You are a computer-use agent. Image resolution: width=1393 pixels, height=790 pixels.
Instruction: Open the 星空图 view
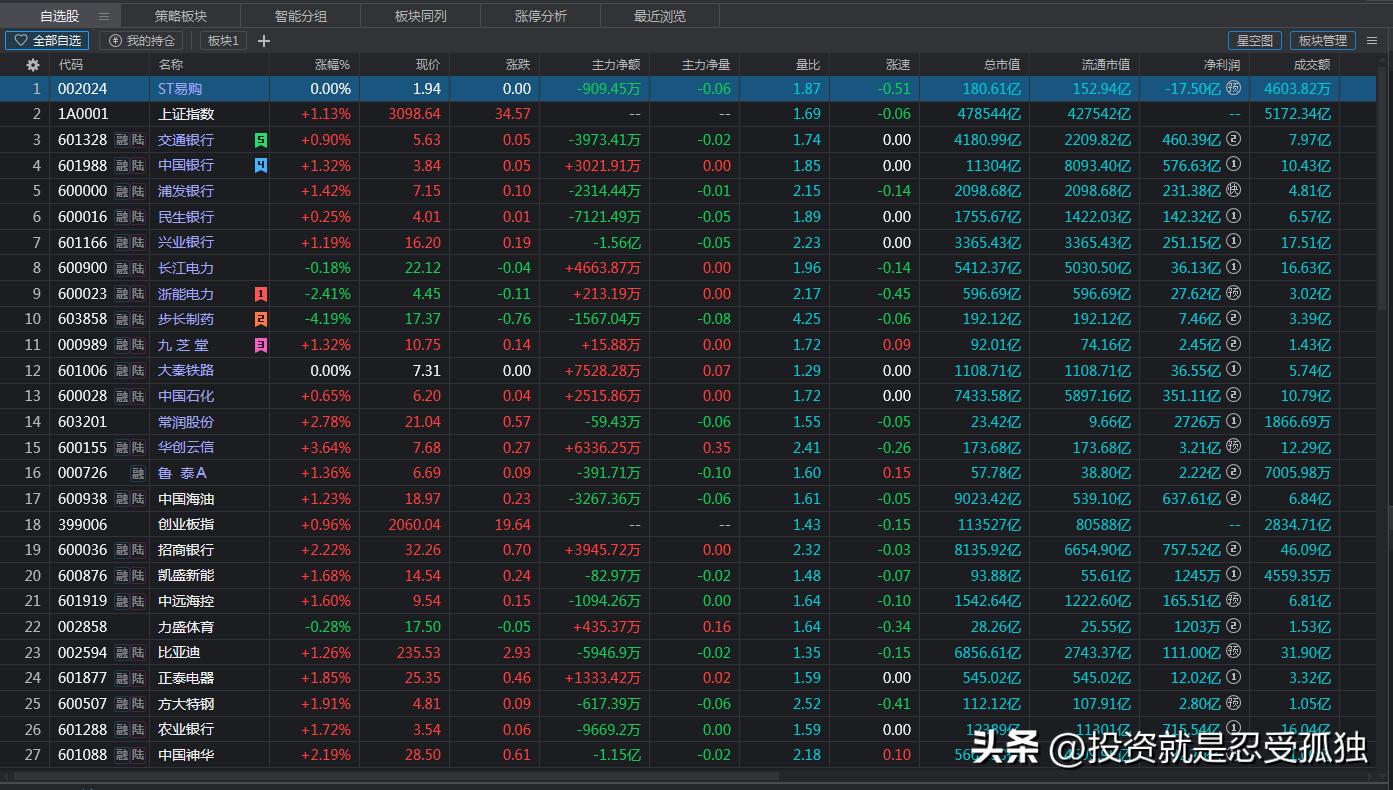[1255, 40]
